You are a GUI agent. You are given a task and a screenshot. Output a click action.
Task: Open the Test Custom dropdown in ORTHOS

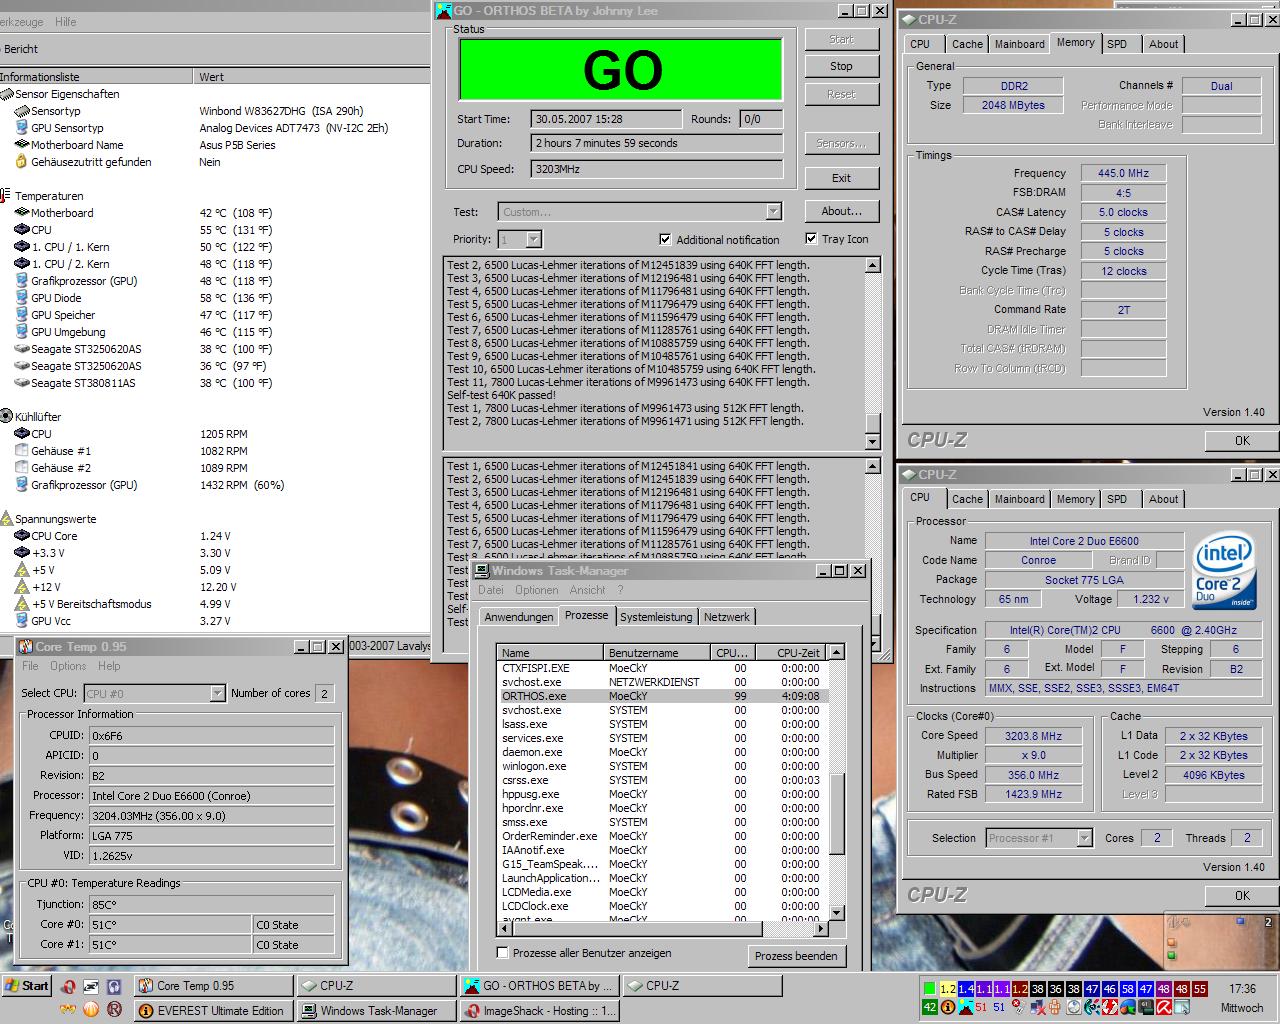click(x=773, y=211)
